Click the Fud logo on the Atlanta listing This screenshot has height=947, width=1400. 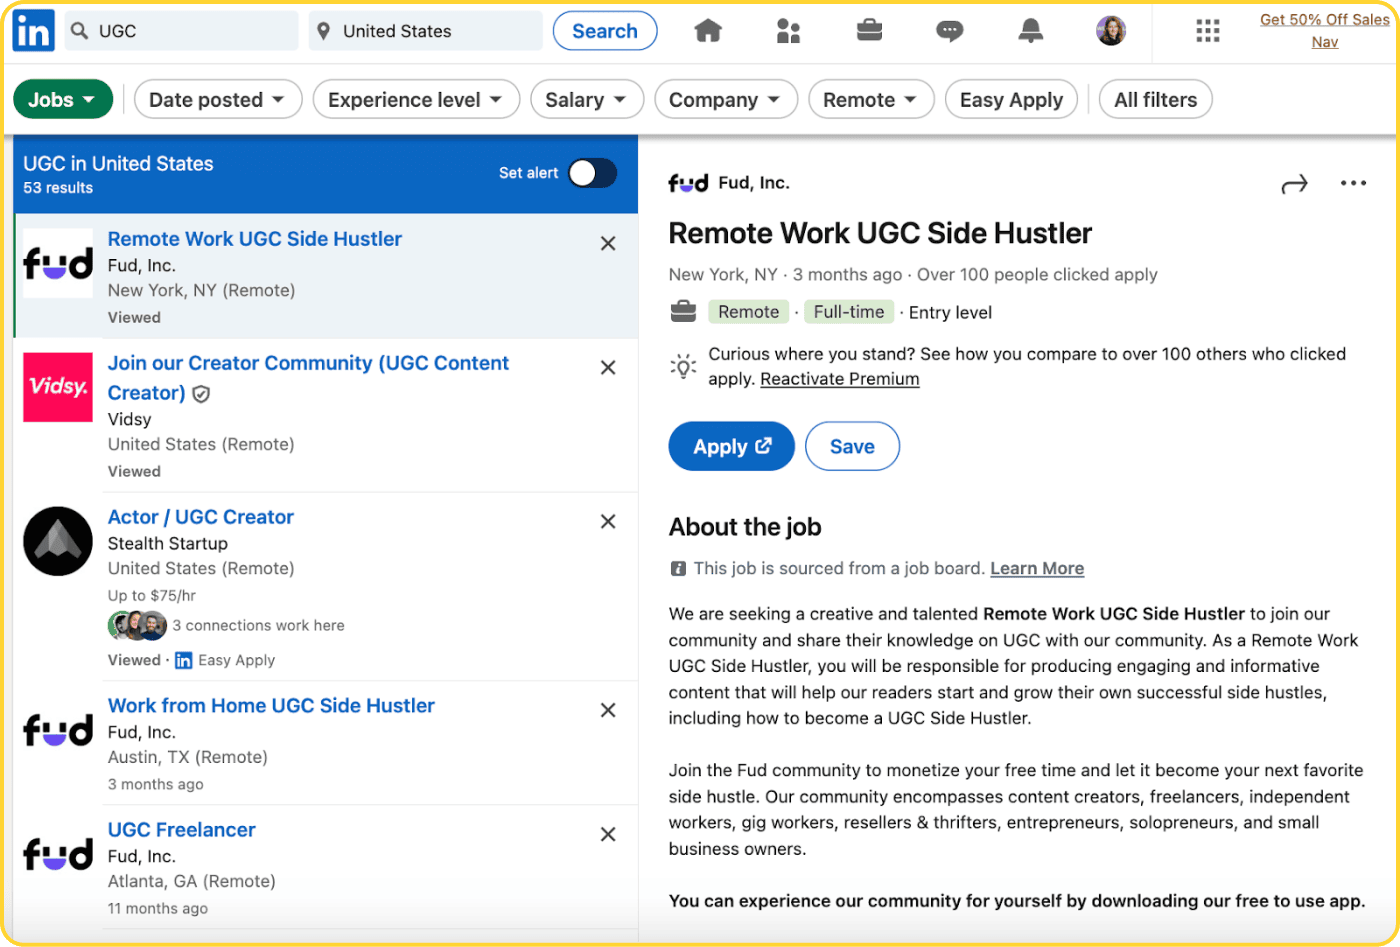point(58,854)
